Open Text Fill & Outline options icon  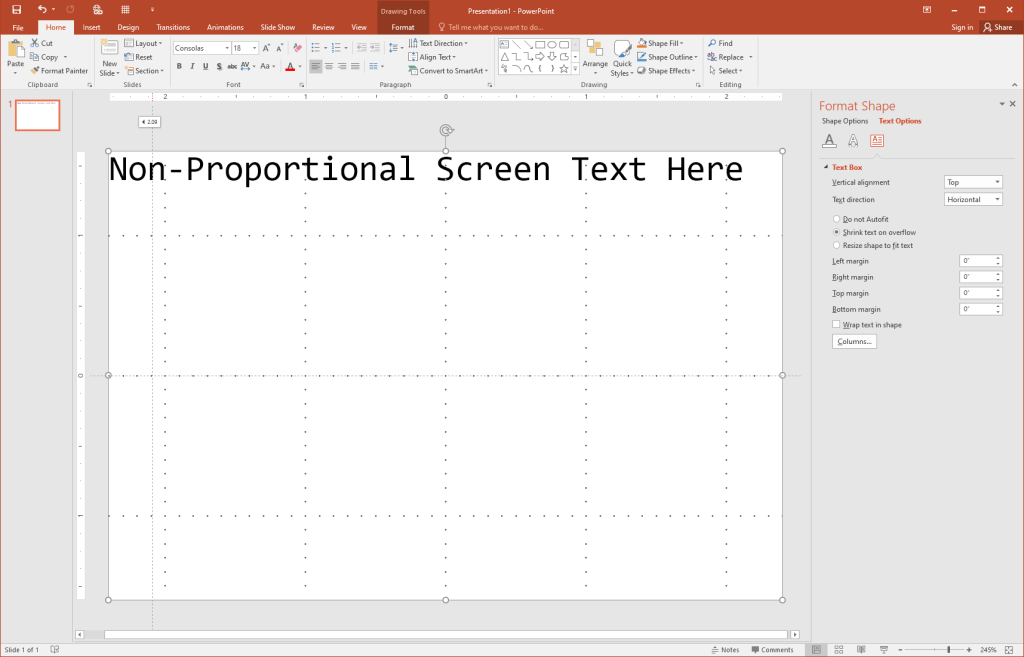tap(829, 141)
